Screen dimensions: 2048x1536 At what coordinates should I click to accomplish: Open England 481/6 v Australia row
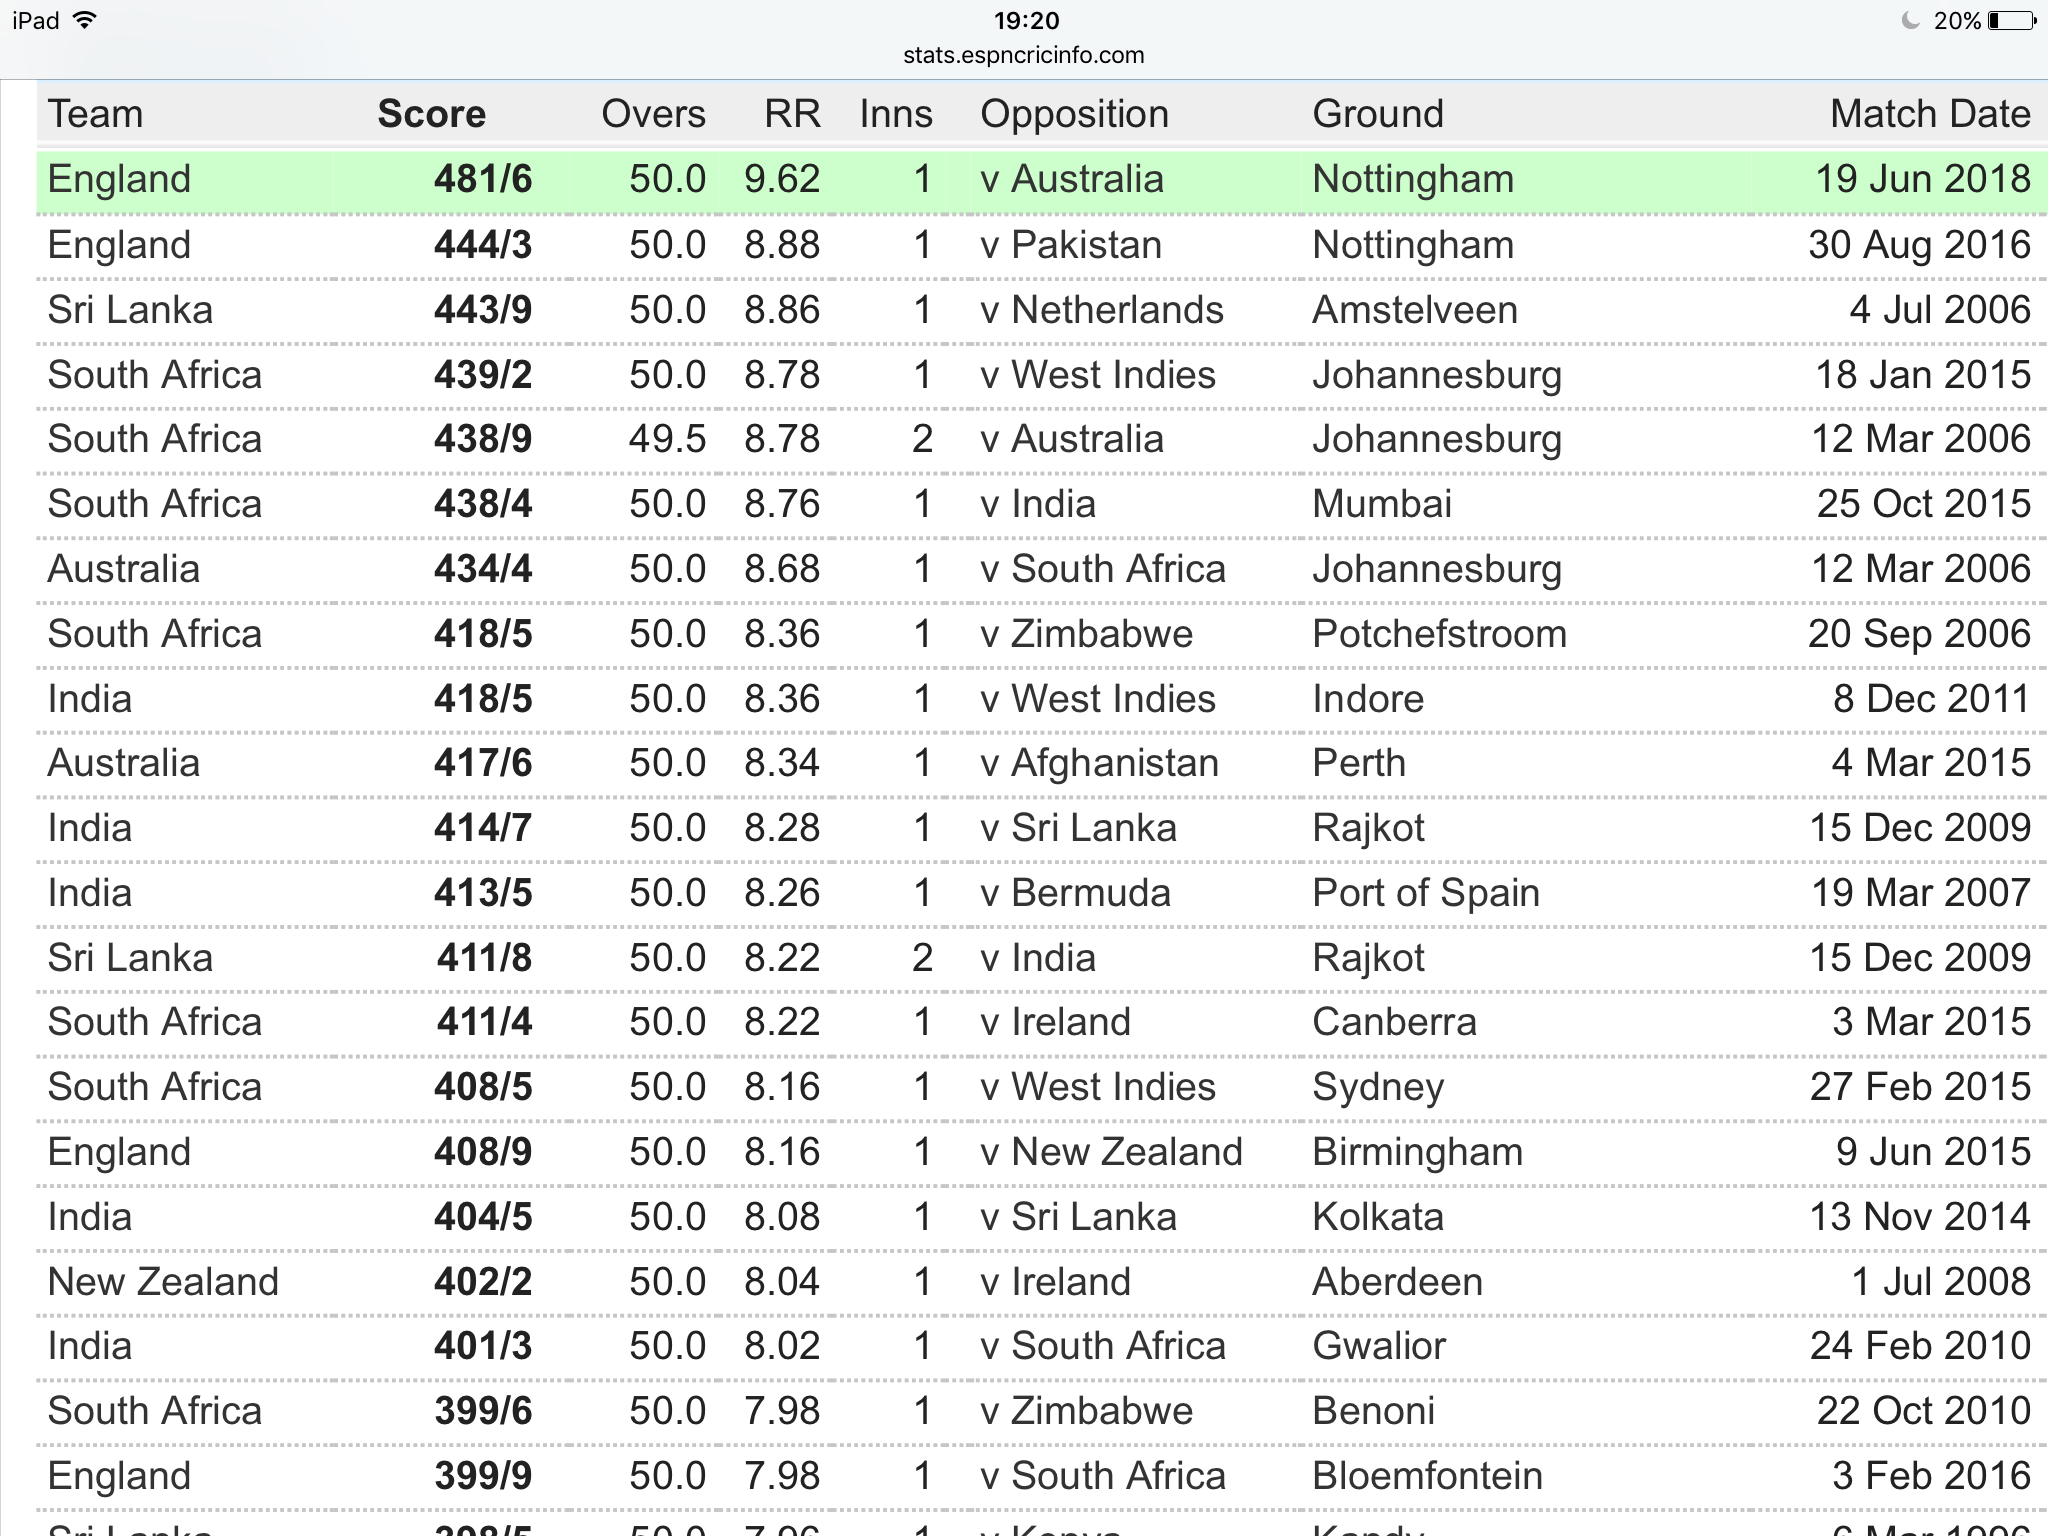coord(1041,180)
